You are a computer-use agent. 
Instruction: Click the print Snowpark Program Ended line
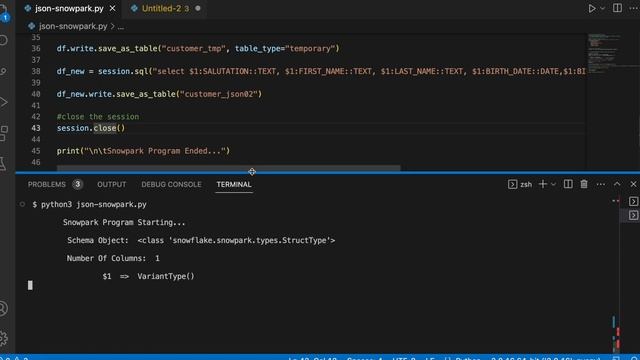[x=143, y=151]
